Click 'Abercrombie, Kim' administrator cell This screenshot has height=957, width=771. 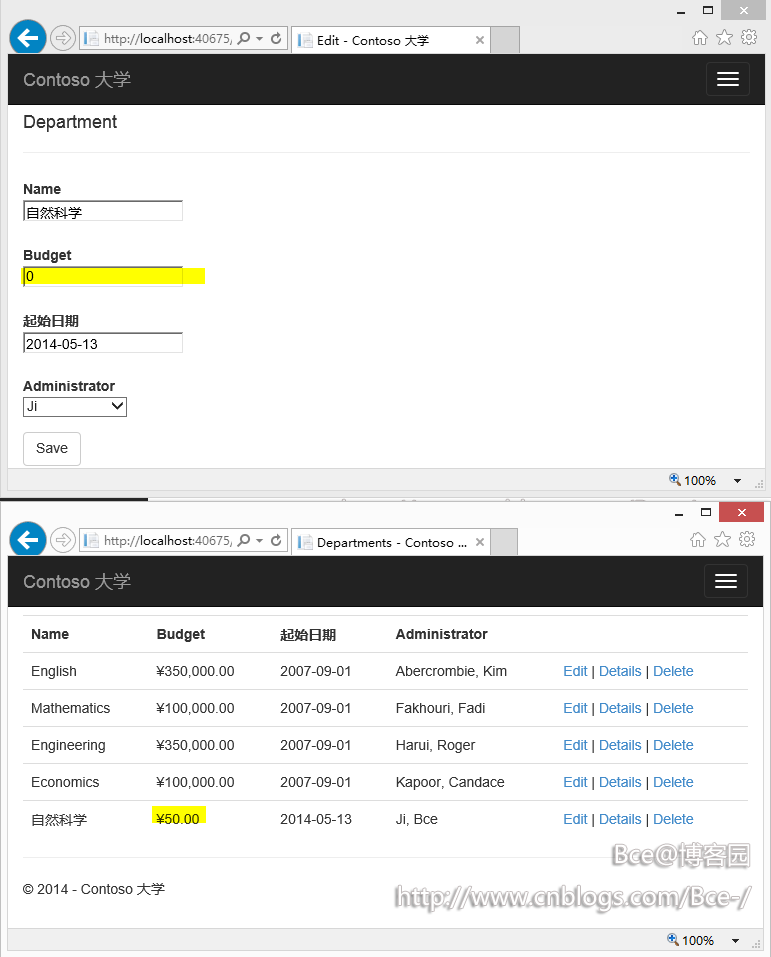click(x=451, y=671)
